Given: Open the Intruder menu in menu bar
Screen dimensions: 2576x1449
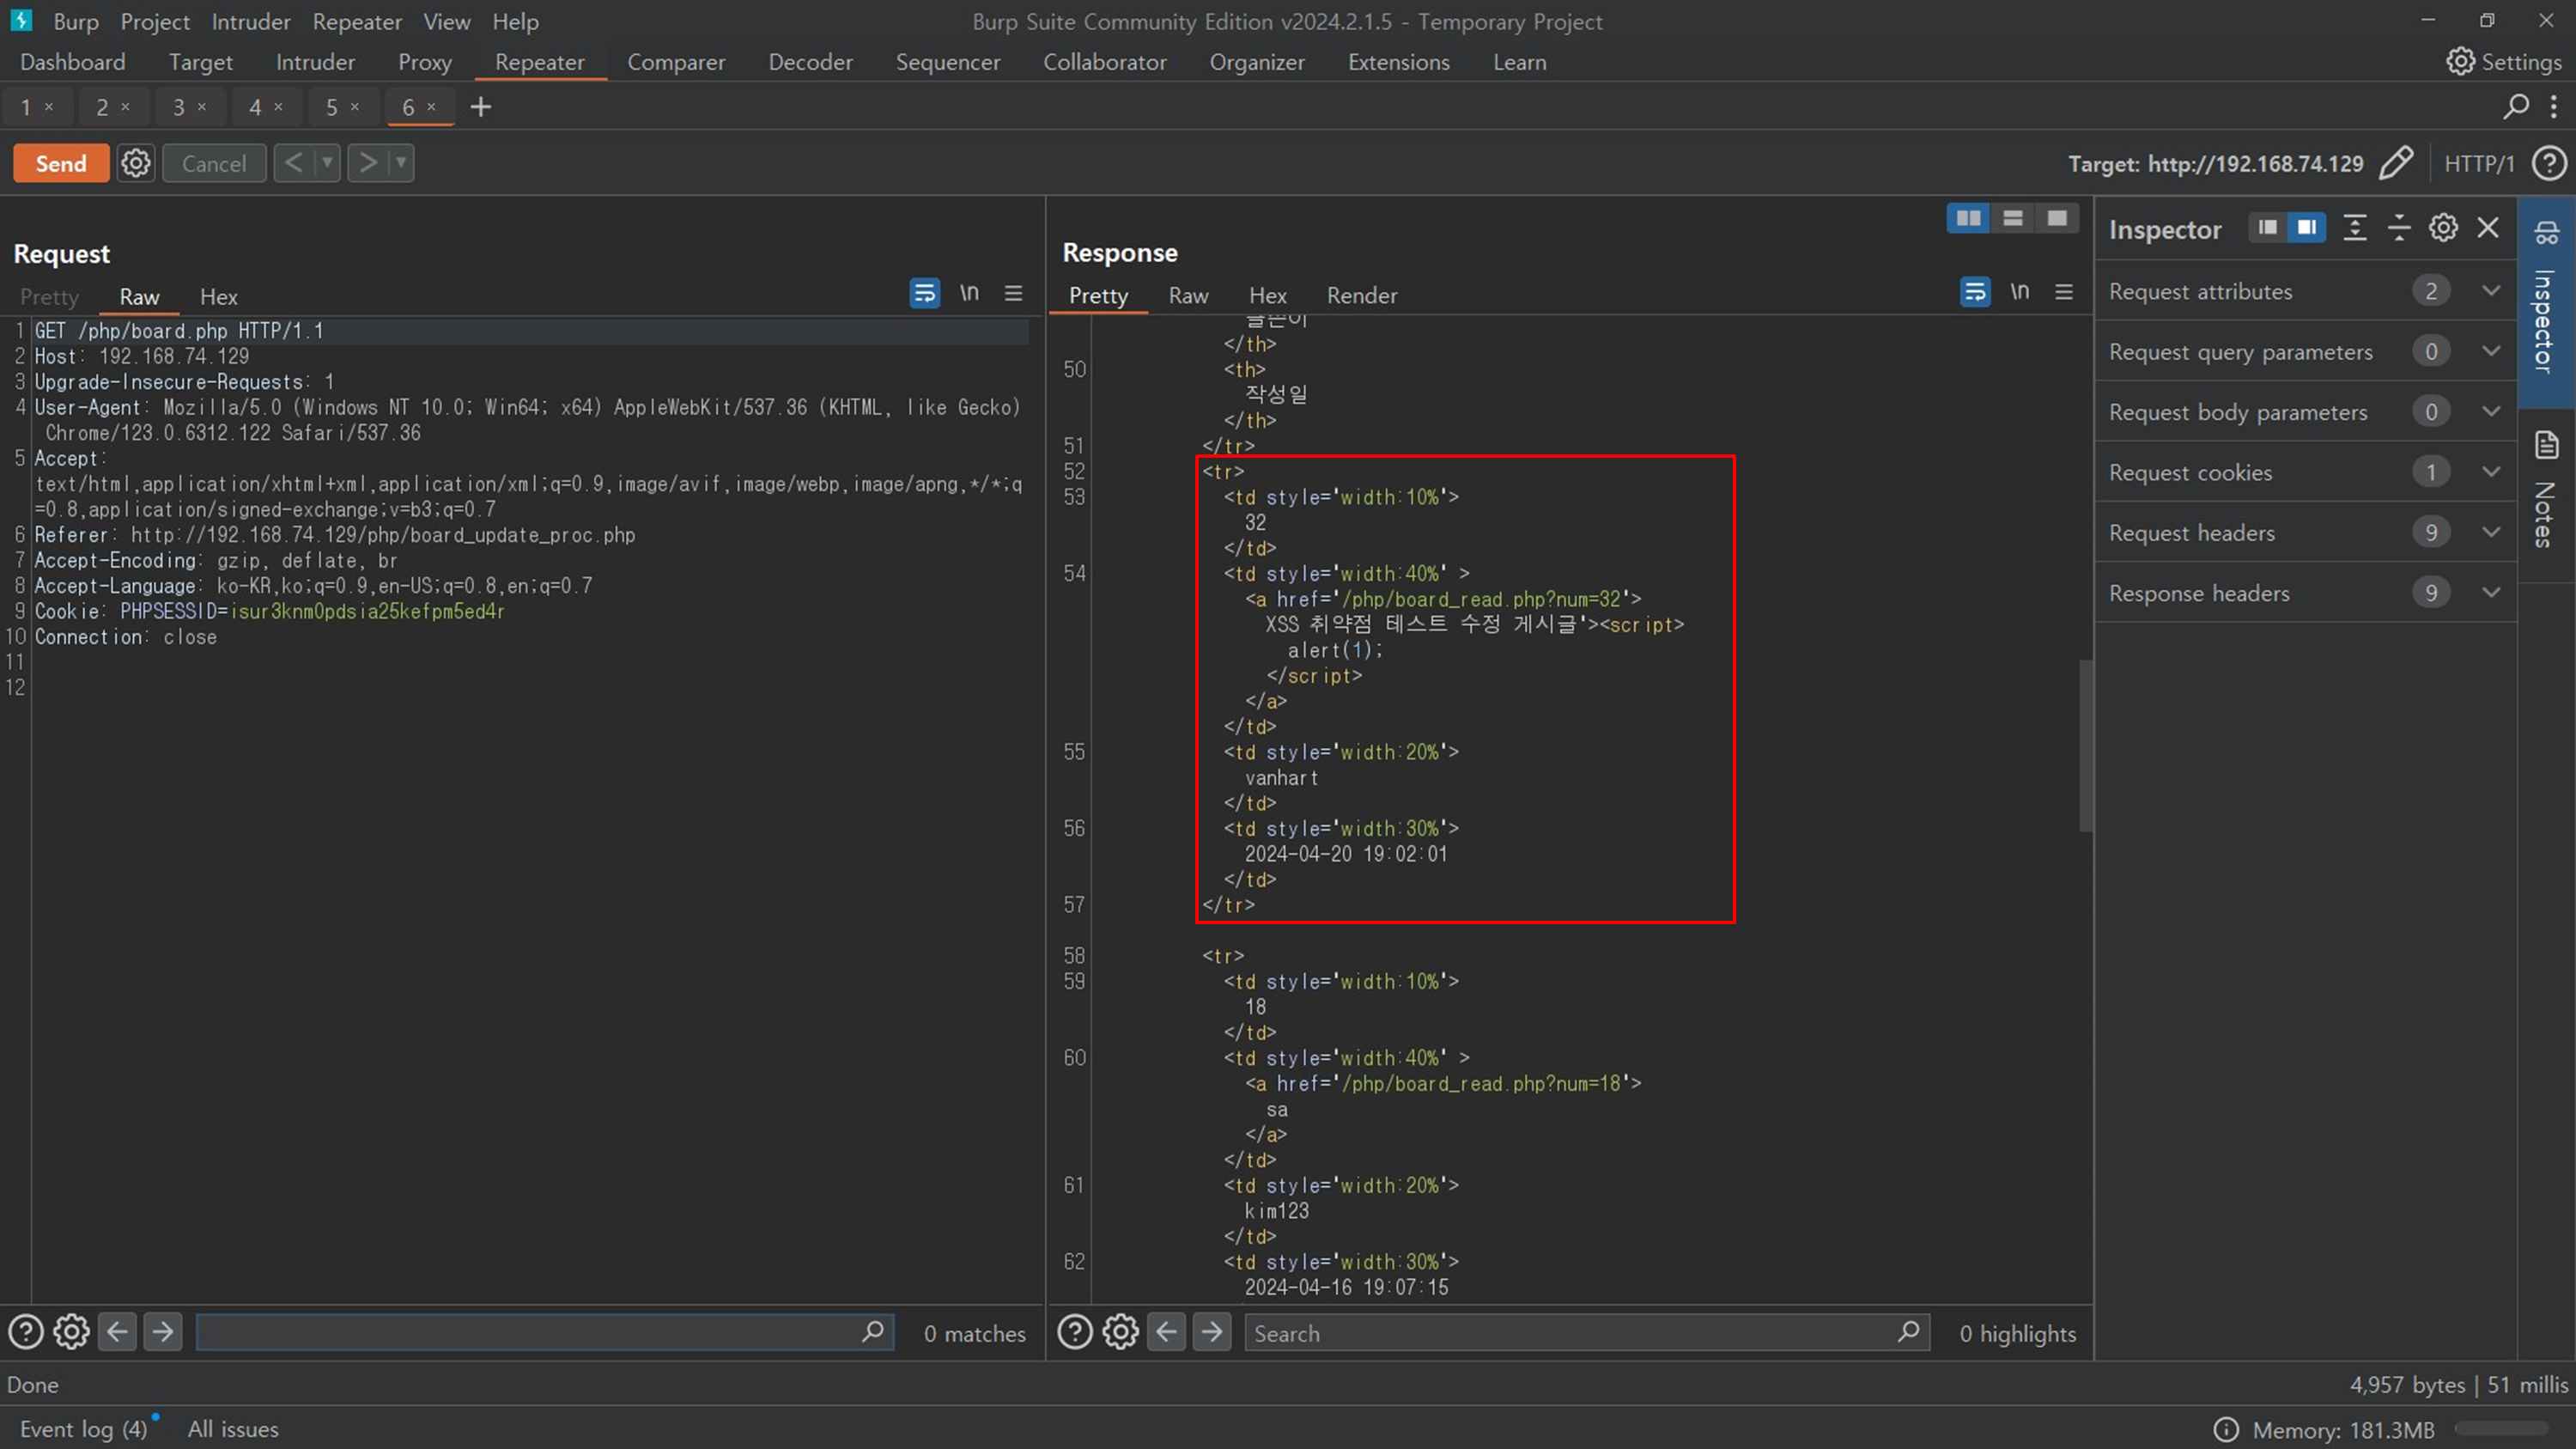Looking at the screenshot, I should pos(250,21).
